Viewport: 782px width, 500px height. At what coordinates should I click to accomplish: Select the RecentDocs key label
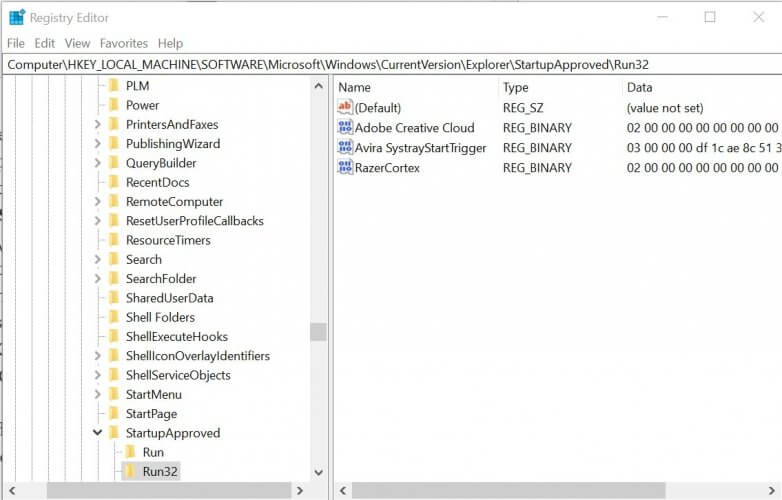click(158, 182)
